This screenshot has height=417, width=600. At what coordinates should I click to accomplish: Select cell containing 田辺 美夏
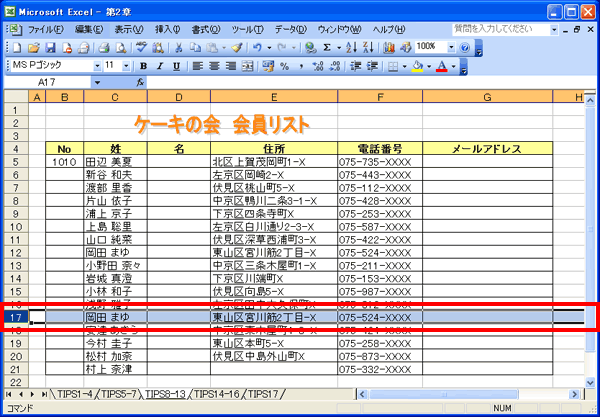pos(116,162)
